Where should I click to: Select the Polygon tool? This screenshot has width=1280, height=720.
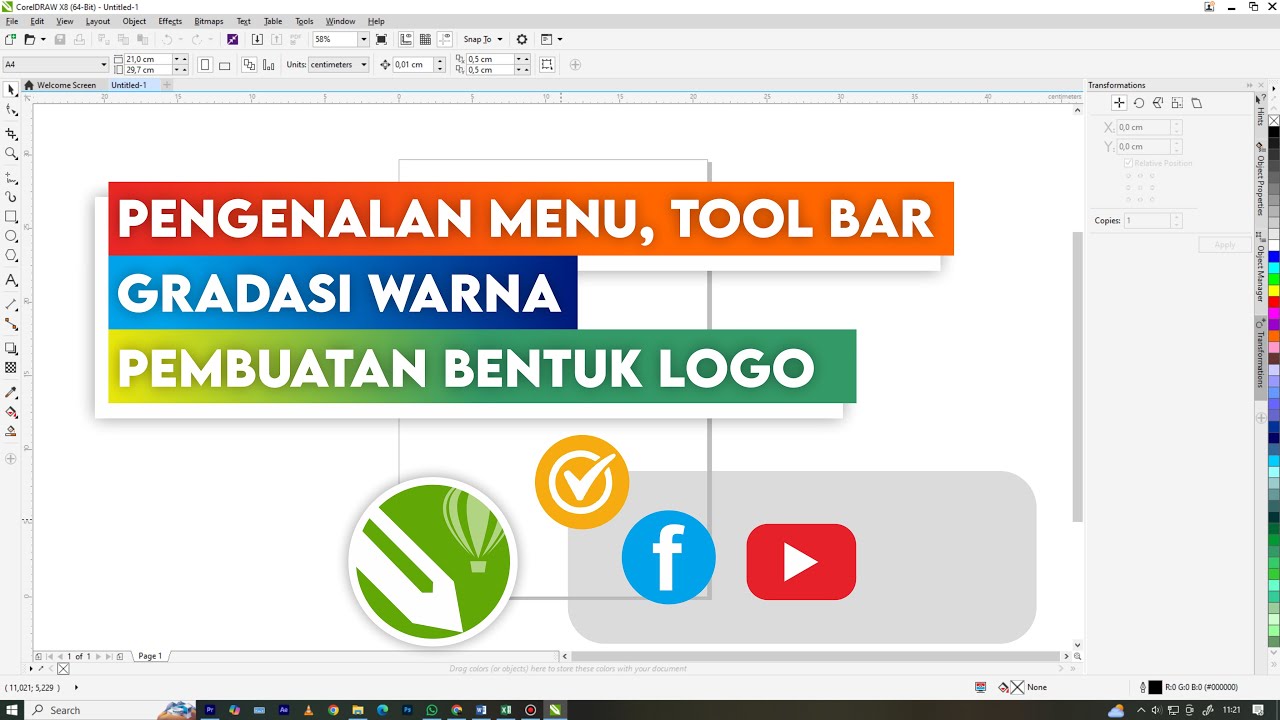(11, 256)
